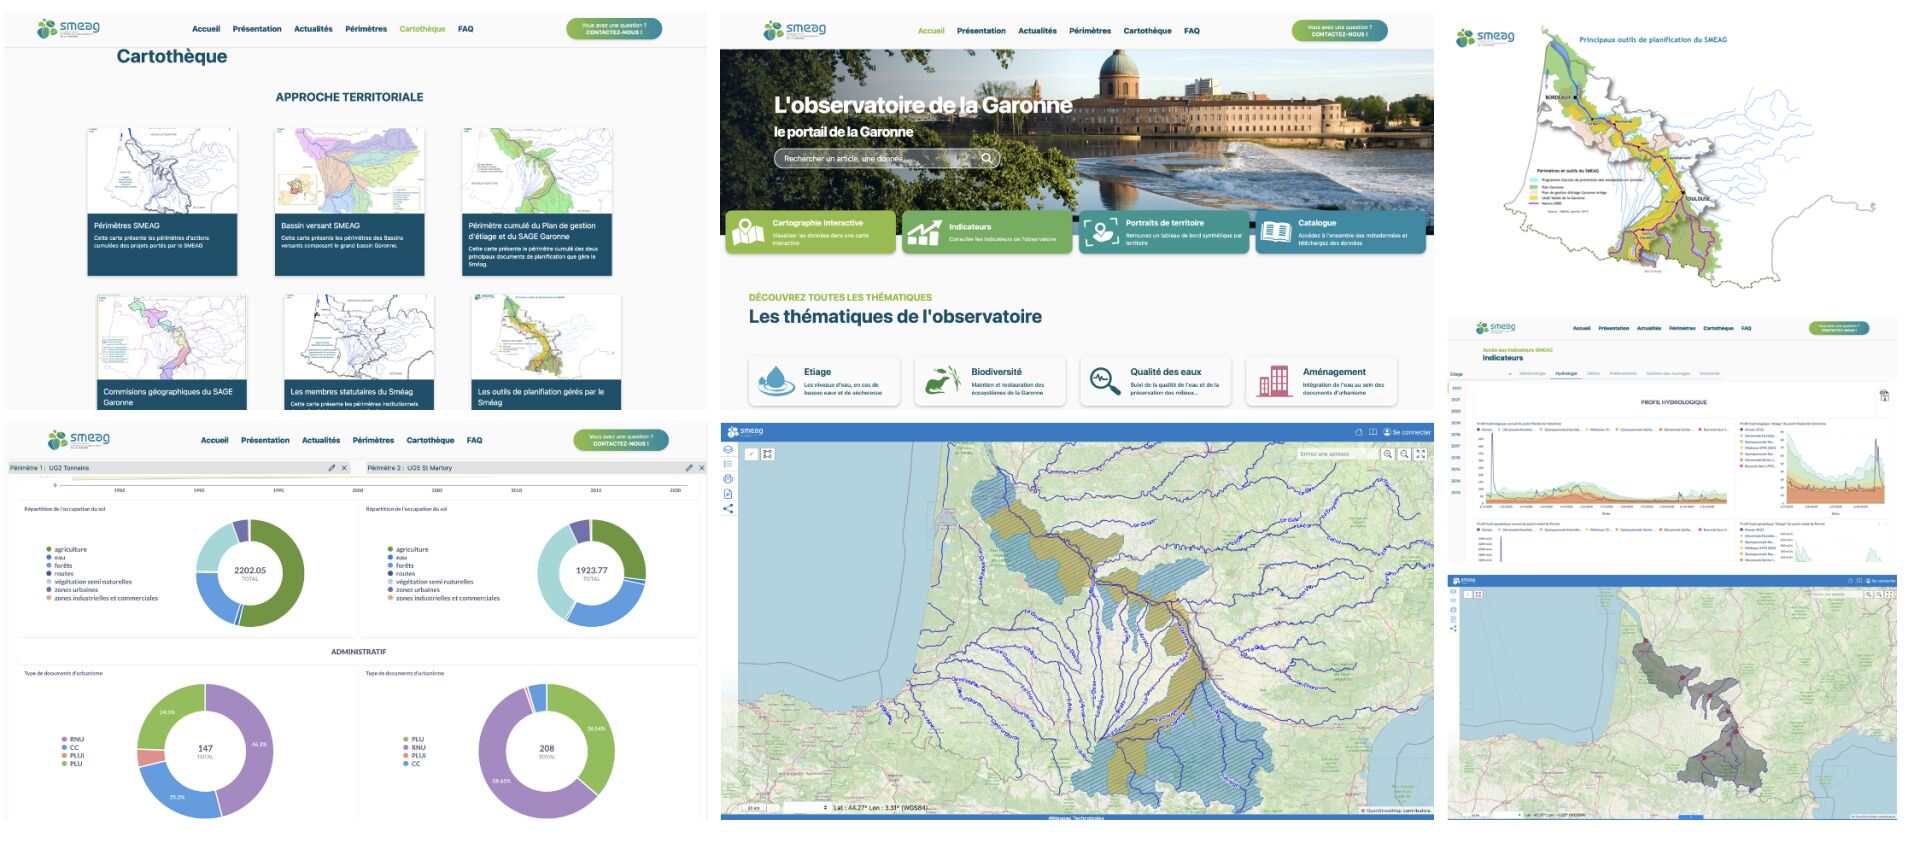The image size is (1920, 849).
Task: Switch to Météorologie tab in Indicateurs
Action: tap(1532, 374)
